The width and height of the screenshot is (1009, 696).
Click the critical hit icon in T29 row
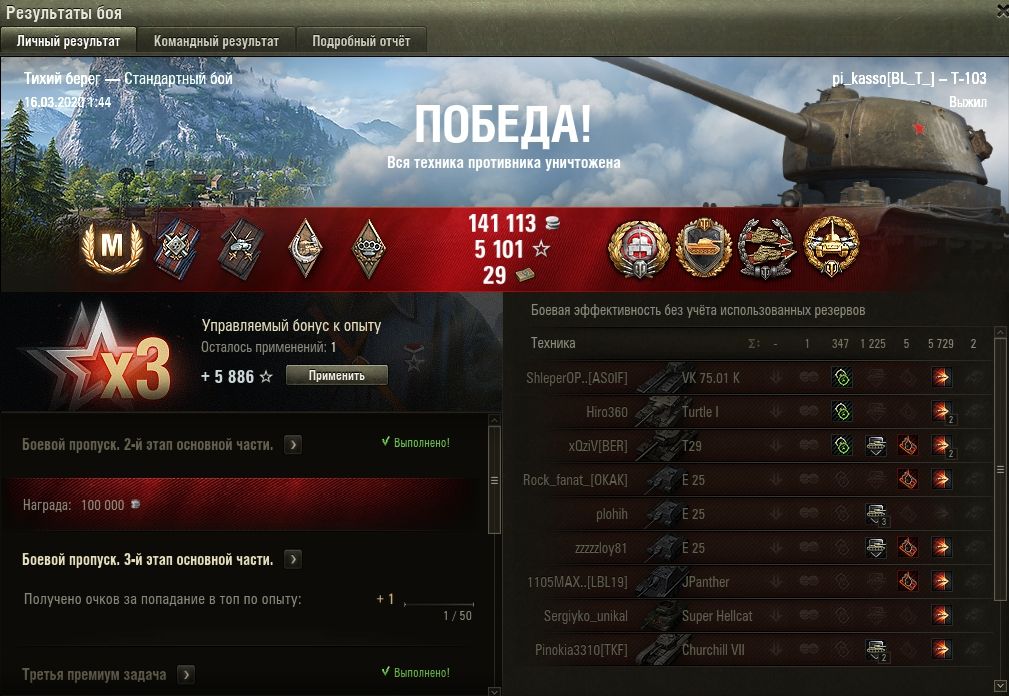907,446
